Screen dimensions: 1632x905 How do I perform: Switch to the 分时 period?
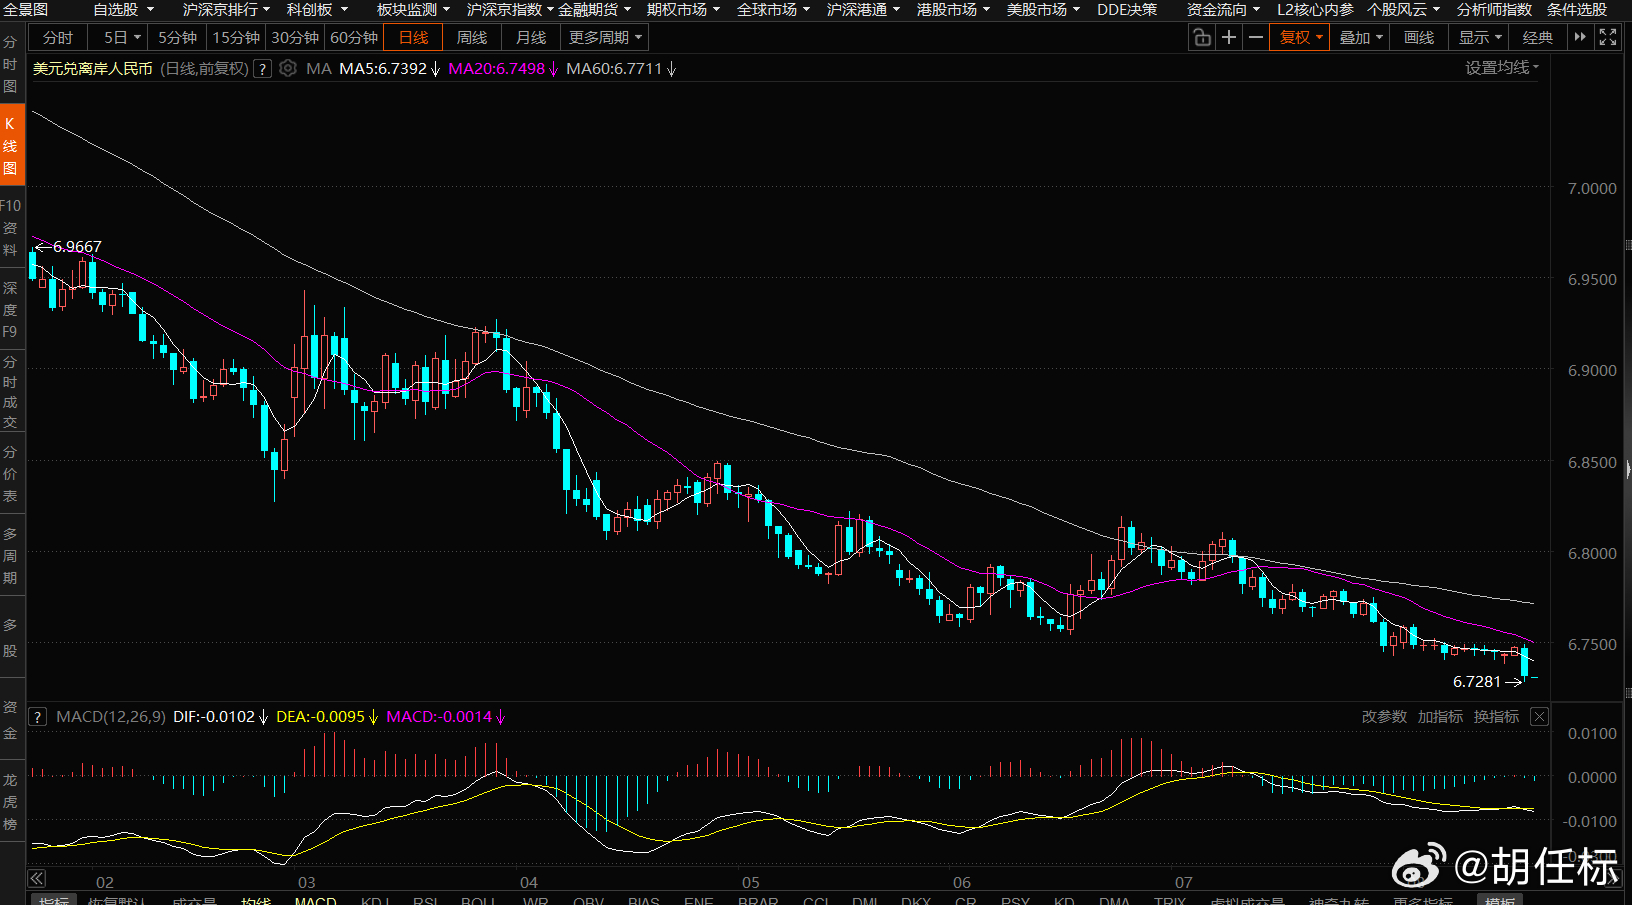coord(58,38)
